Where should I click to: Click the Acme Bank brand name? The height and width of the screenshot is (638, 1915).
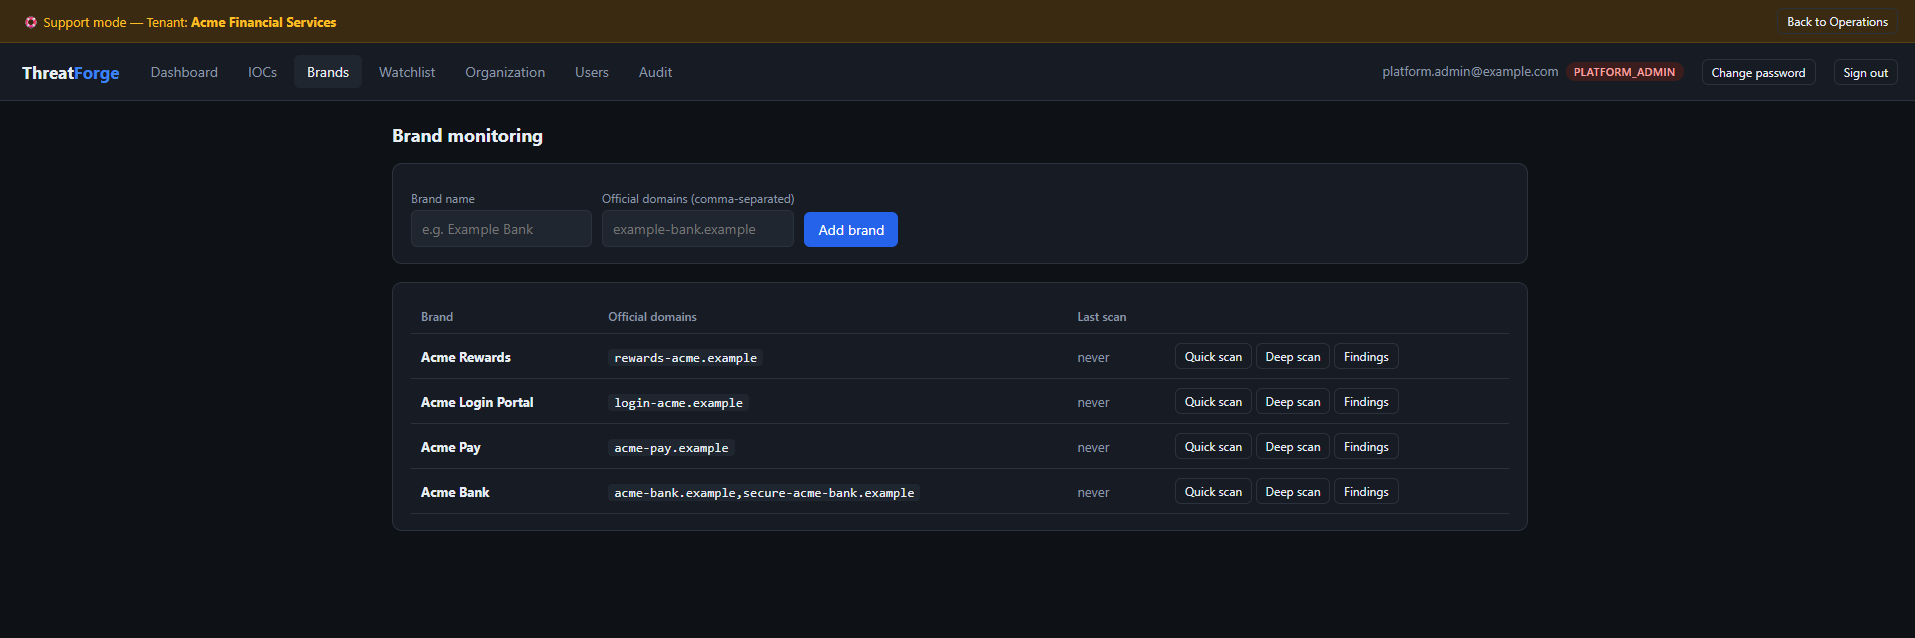(x=455, y=492)
